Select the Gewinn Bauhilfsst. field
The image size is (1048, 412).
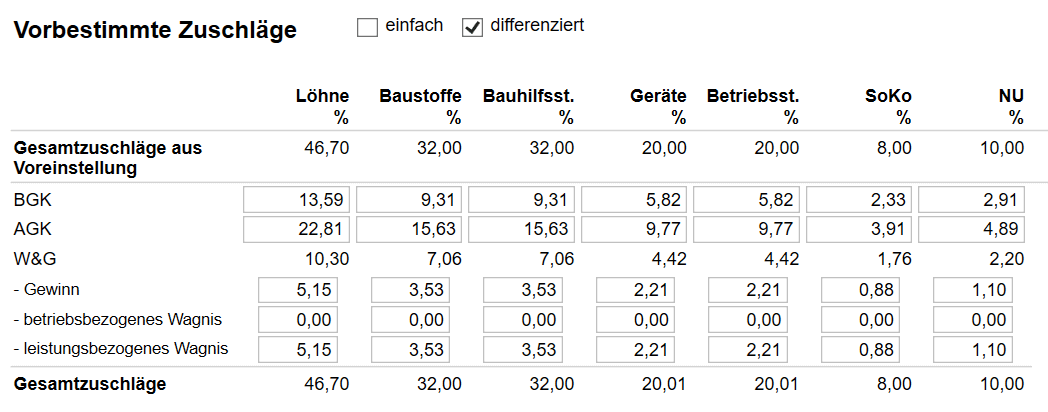pos(523,290)
